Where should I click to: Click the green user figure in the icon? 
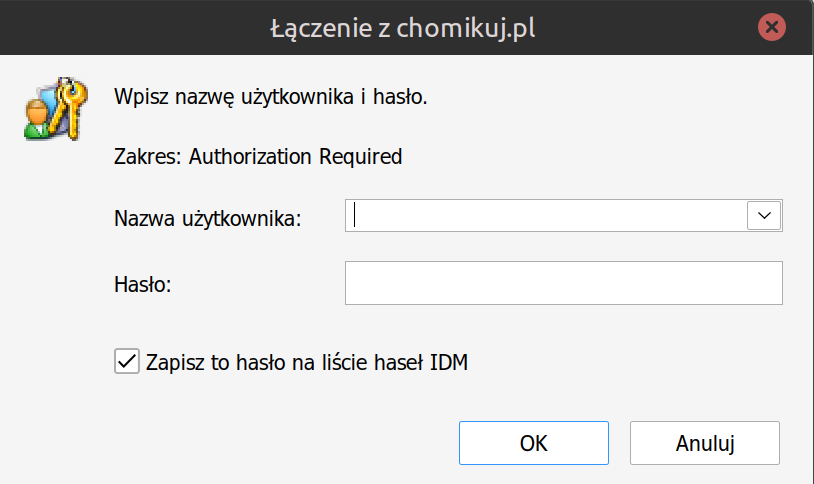pos(37,120)
